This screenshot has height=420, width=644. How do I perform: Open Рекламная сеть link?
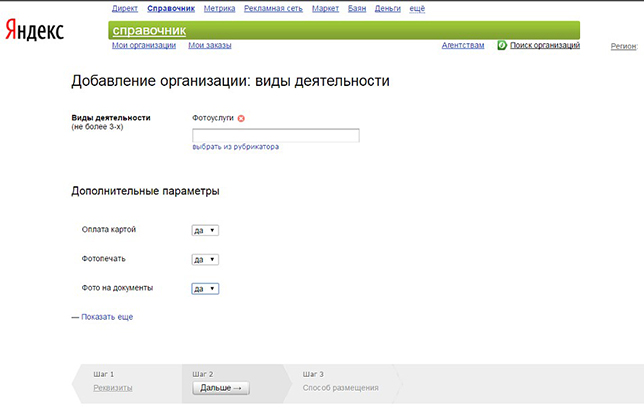(x=273, y=8)
